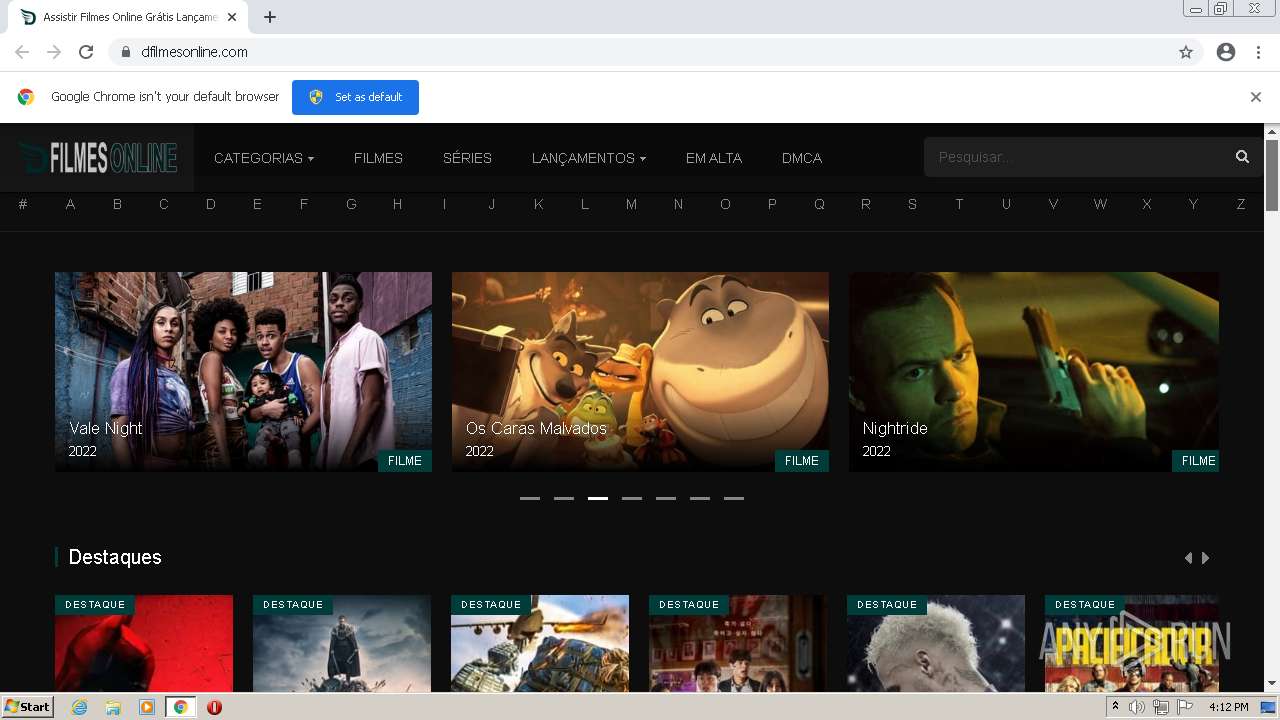Switch to Chrome taskbar icon
Screen dimensions: 1280x720
click(x=180, y=707)
